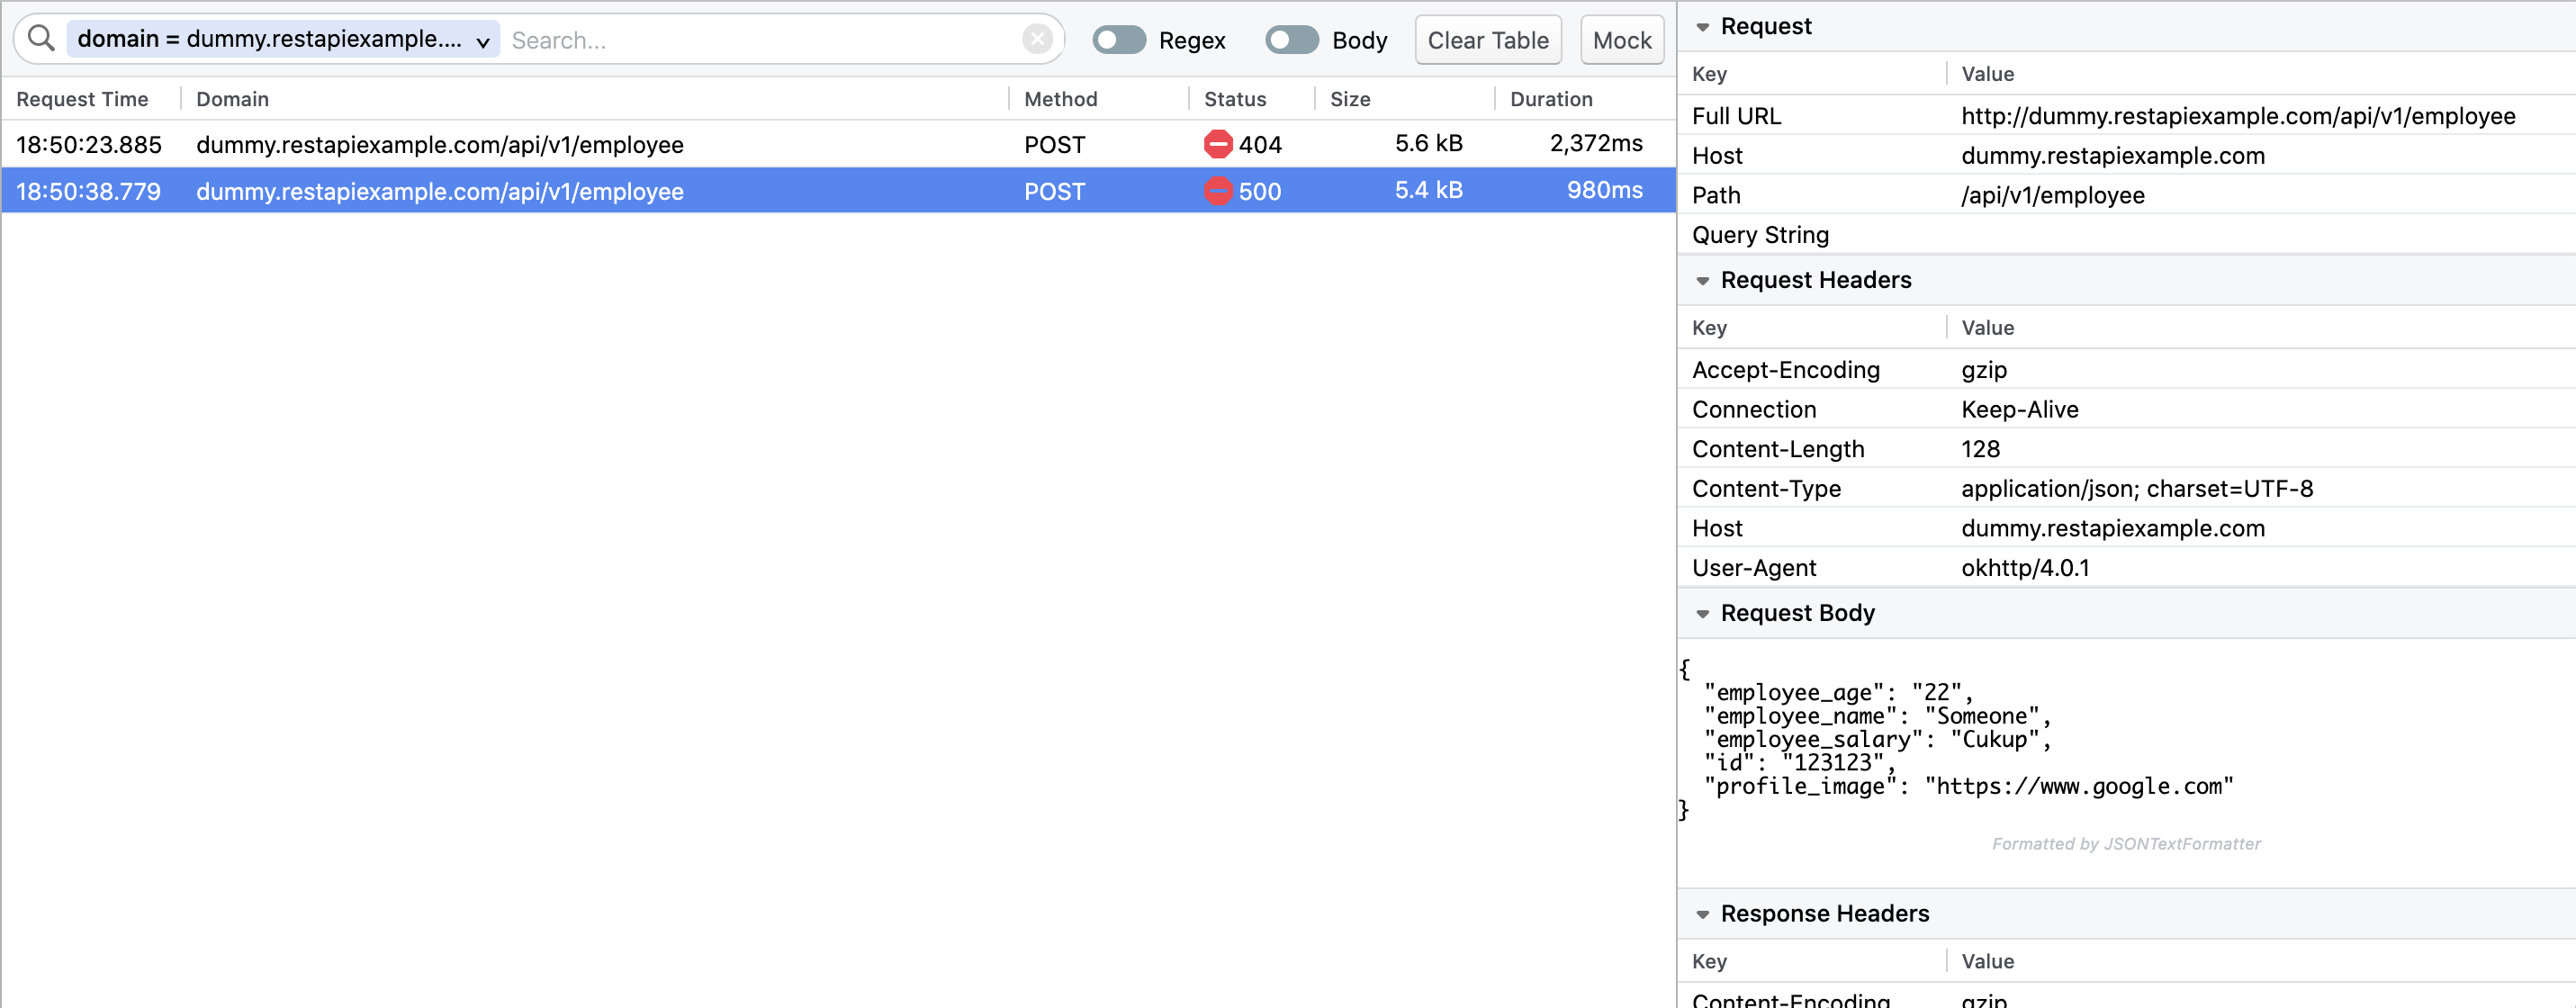Collapse the Request section
This screenshot has width=2576, height=1008.
pyautogui.click(x=1702, y=27)
